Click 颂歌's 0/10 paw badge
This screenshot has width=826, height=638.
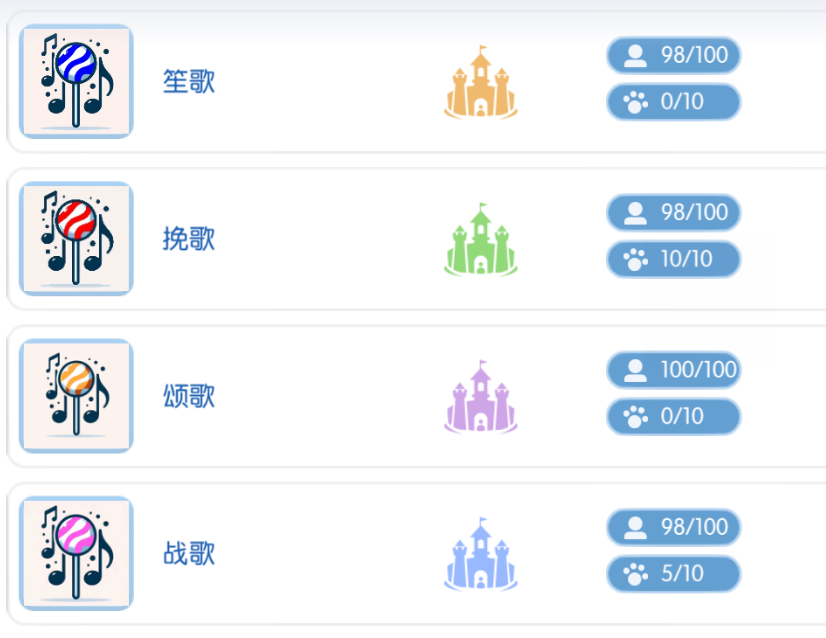pos(673,416)
